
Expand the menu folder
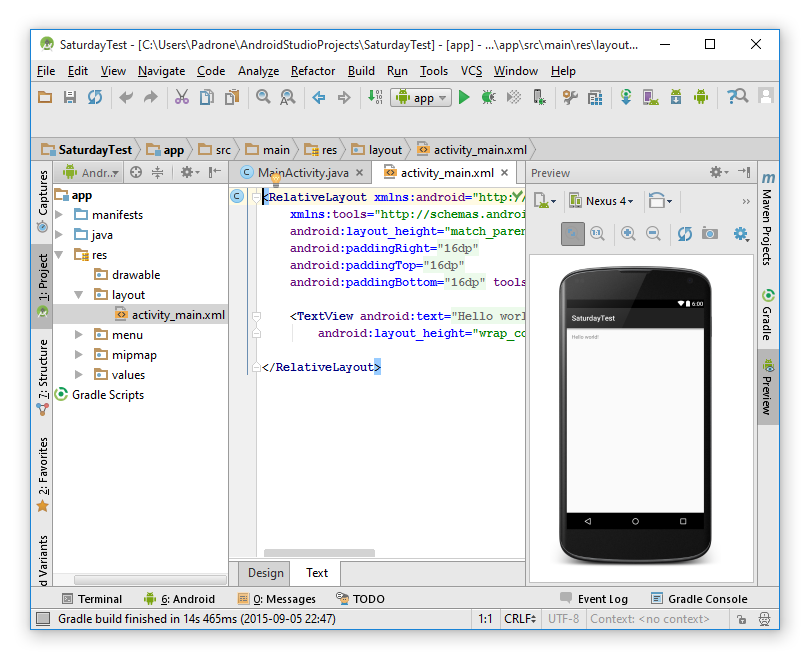[x=79, y=335]
